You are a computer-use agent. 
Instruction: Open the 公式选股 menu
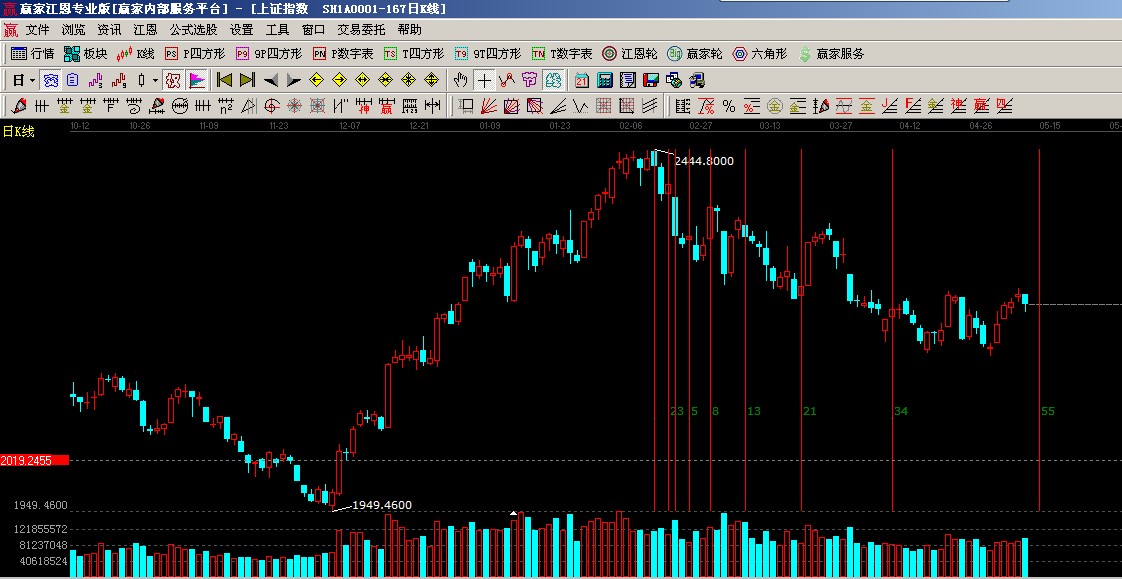[x=193, y=30]
